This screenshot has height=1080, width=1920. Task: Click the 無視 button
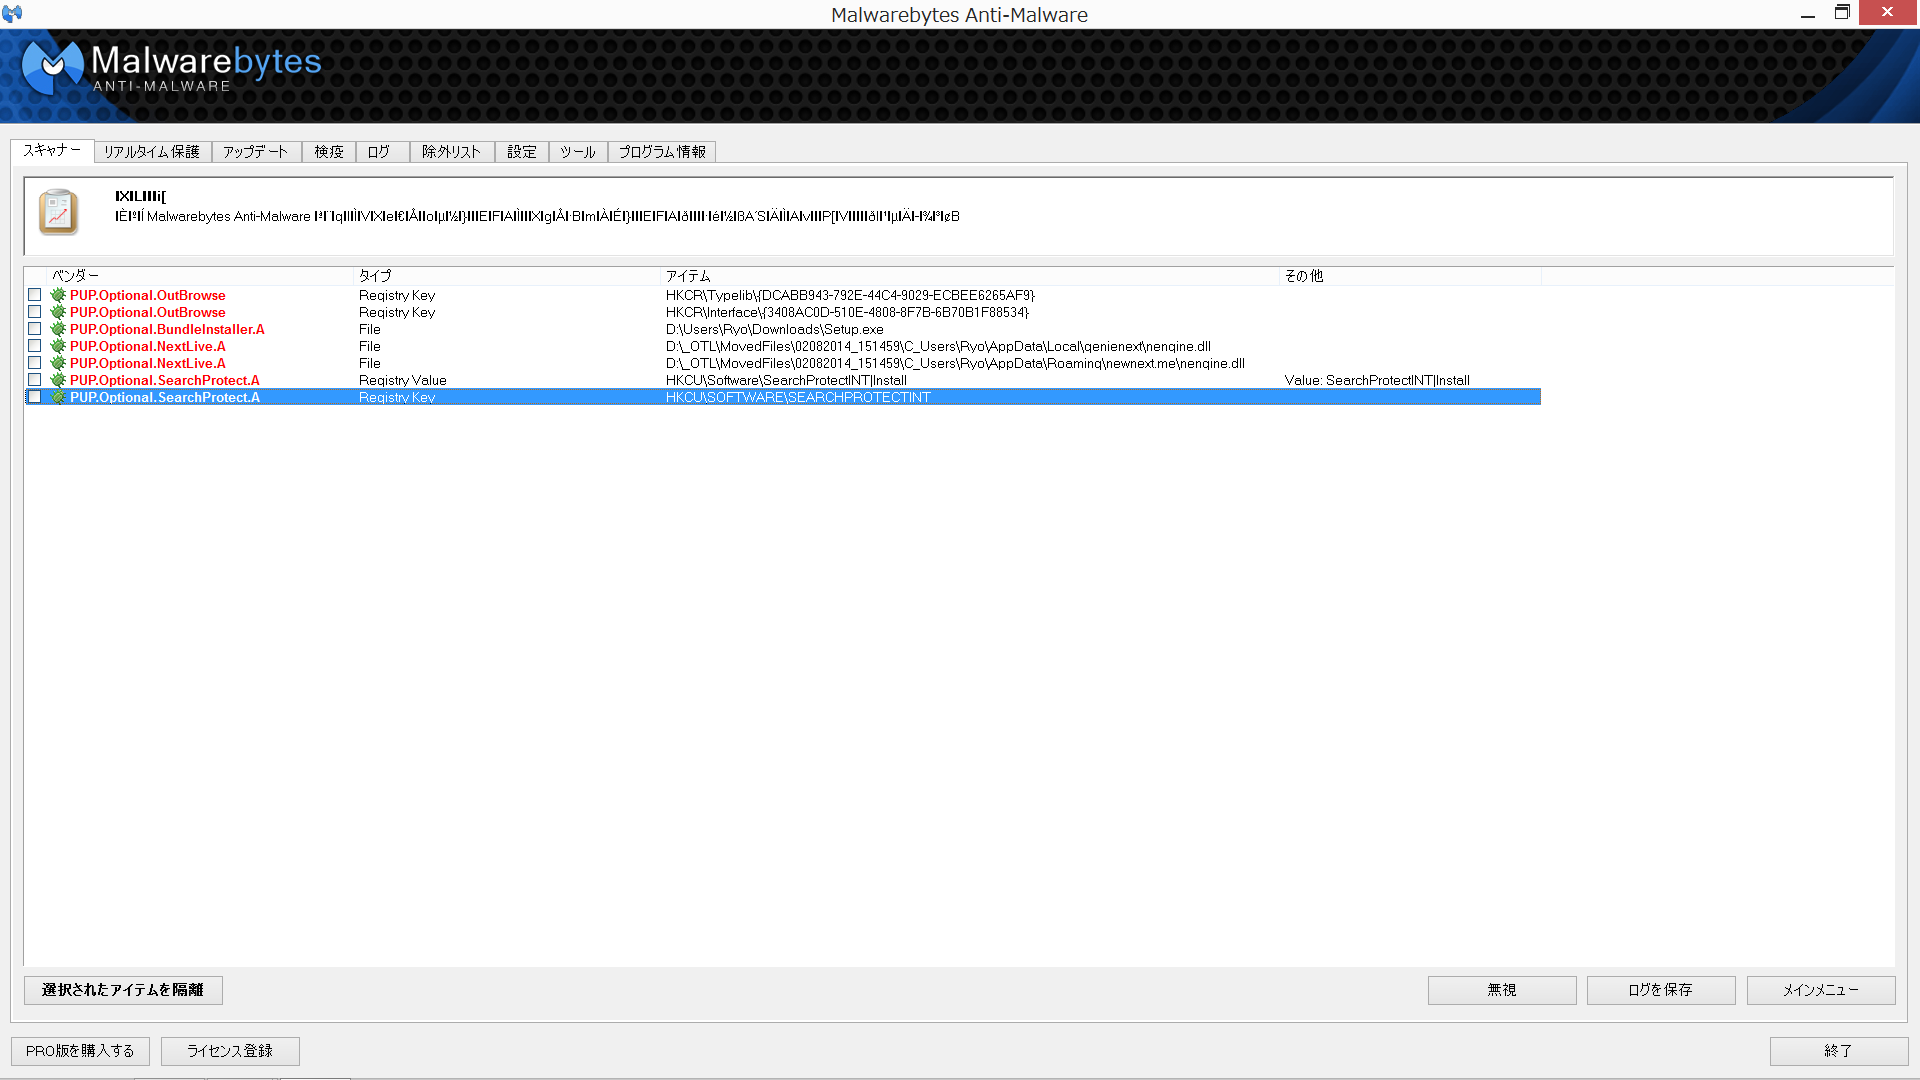1502,990
